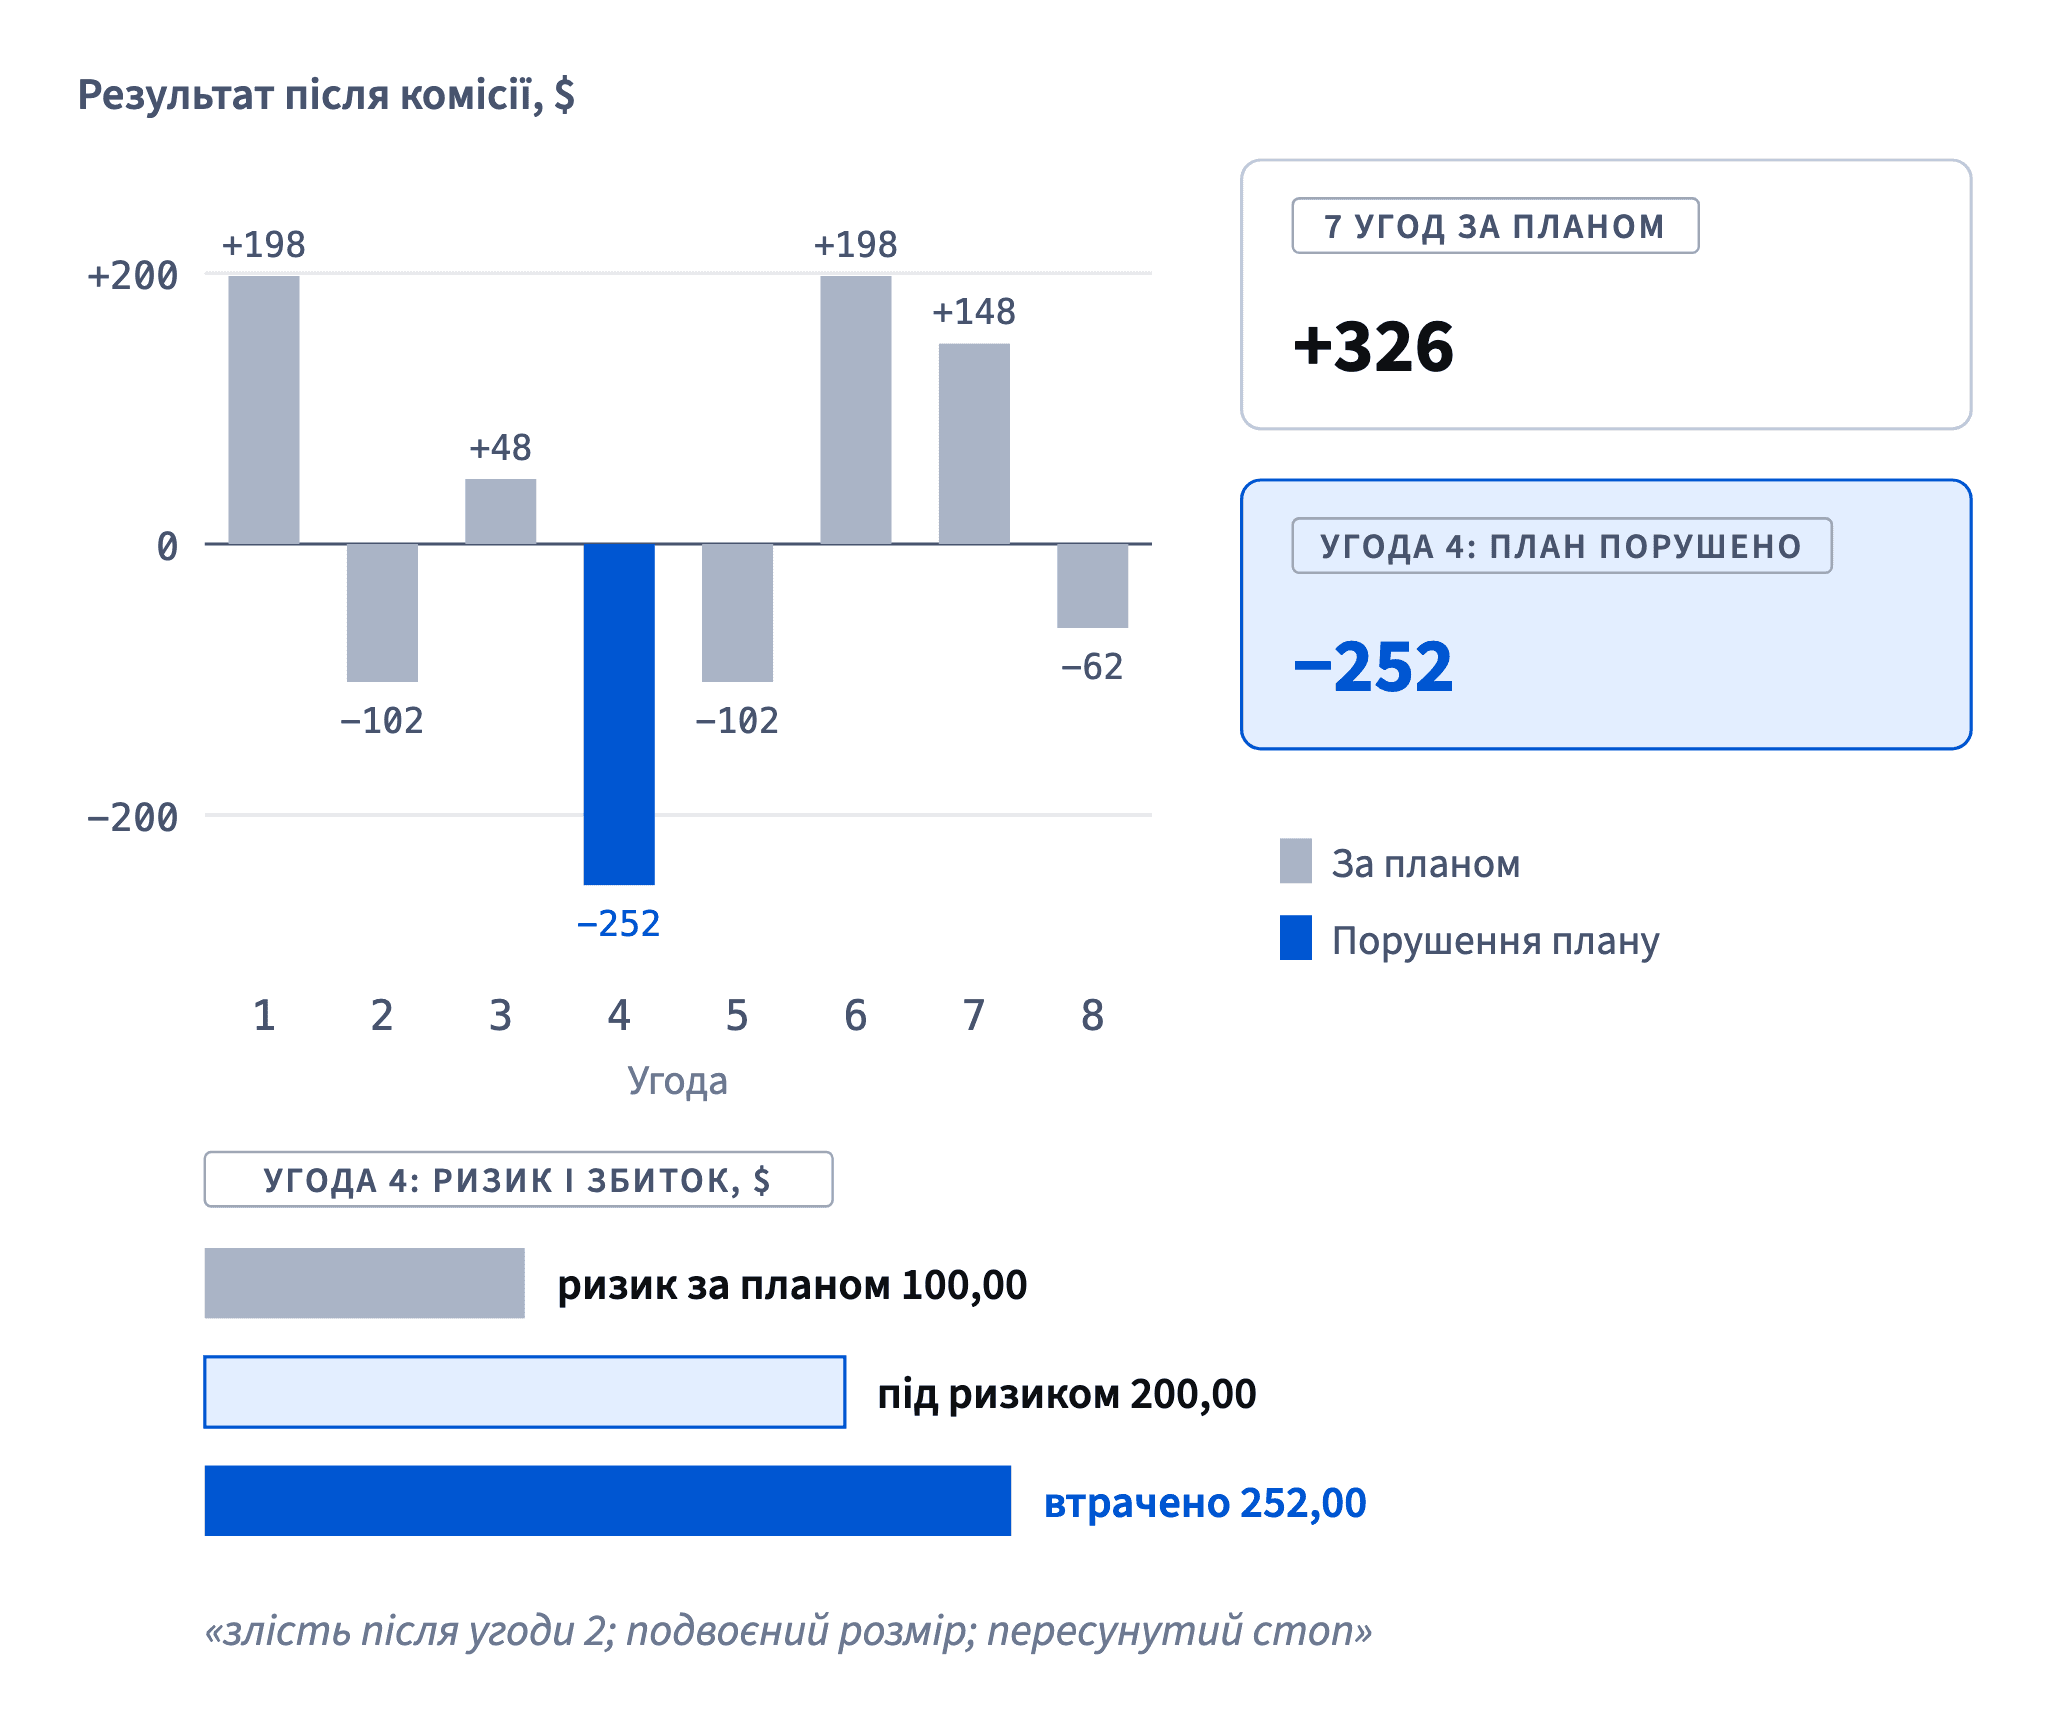Click the x-axis tick label '8'

tap(1093, 1016)
